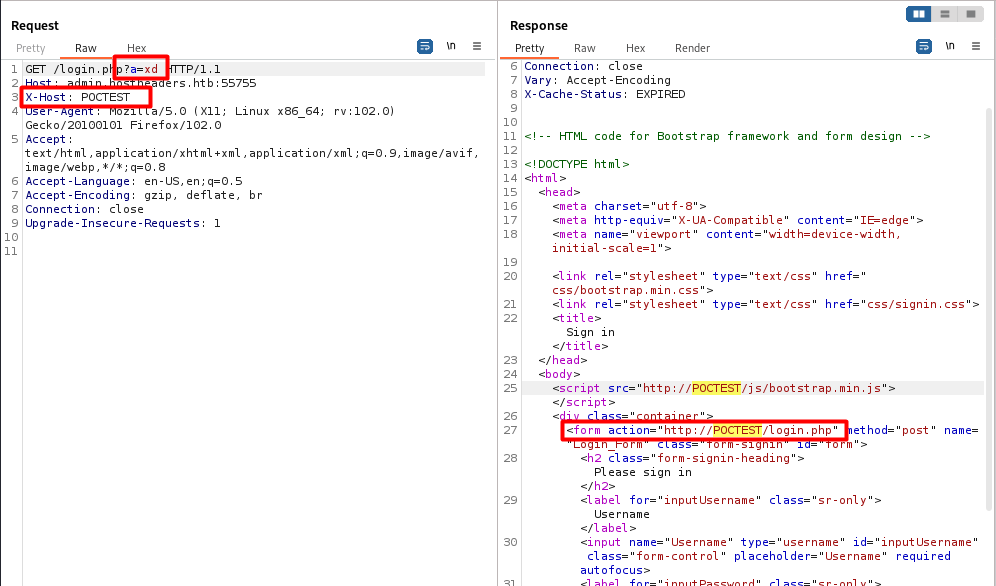Screen dimensions: 996x586
Task: Click the Host: admin.hostheaders.htb line
Action: 140,83
